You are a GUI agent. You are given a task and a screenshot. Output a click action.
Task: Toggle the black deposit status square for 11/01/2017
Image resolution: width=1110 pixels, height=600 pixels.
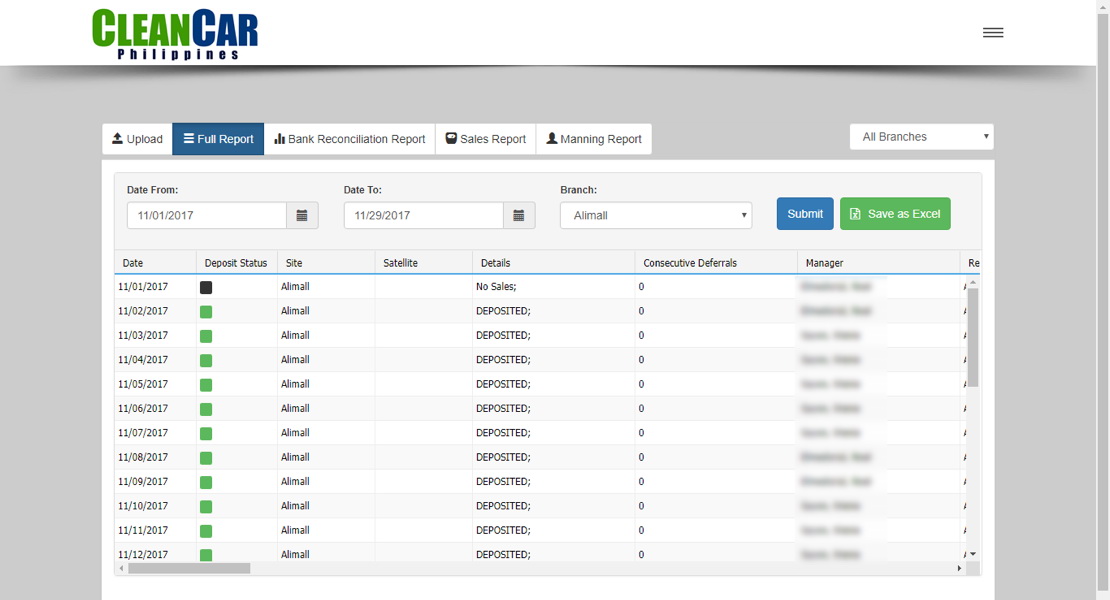point(206,287)
